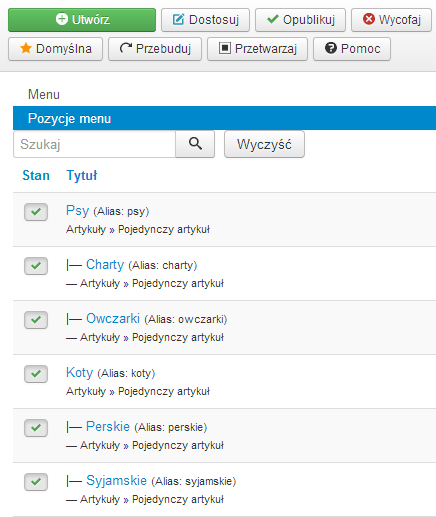Click the Wycofaj unpublish button
Viewport: 436px width, 517px height.
[x=391, y=20]
